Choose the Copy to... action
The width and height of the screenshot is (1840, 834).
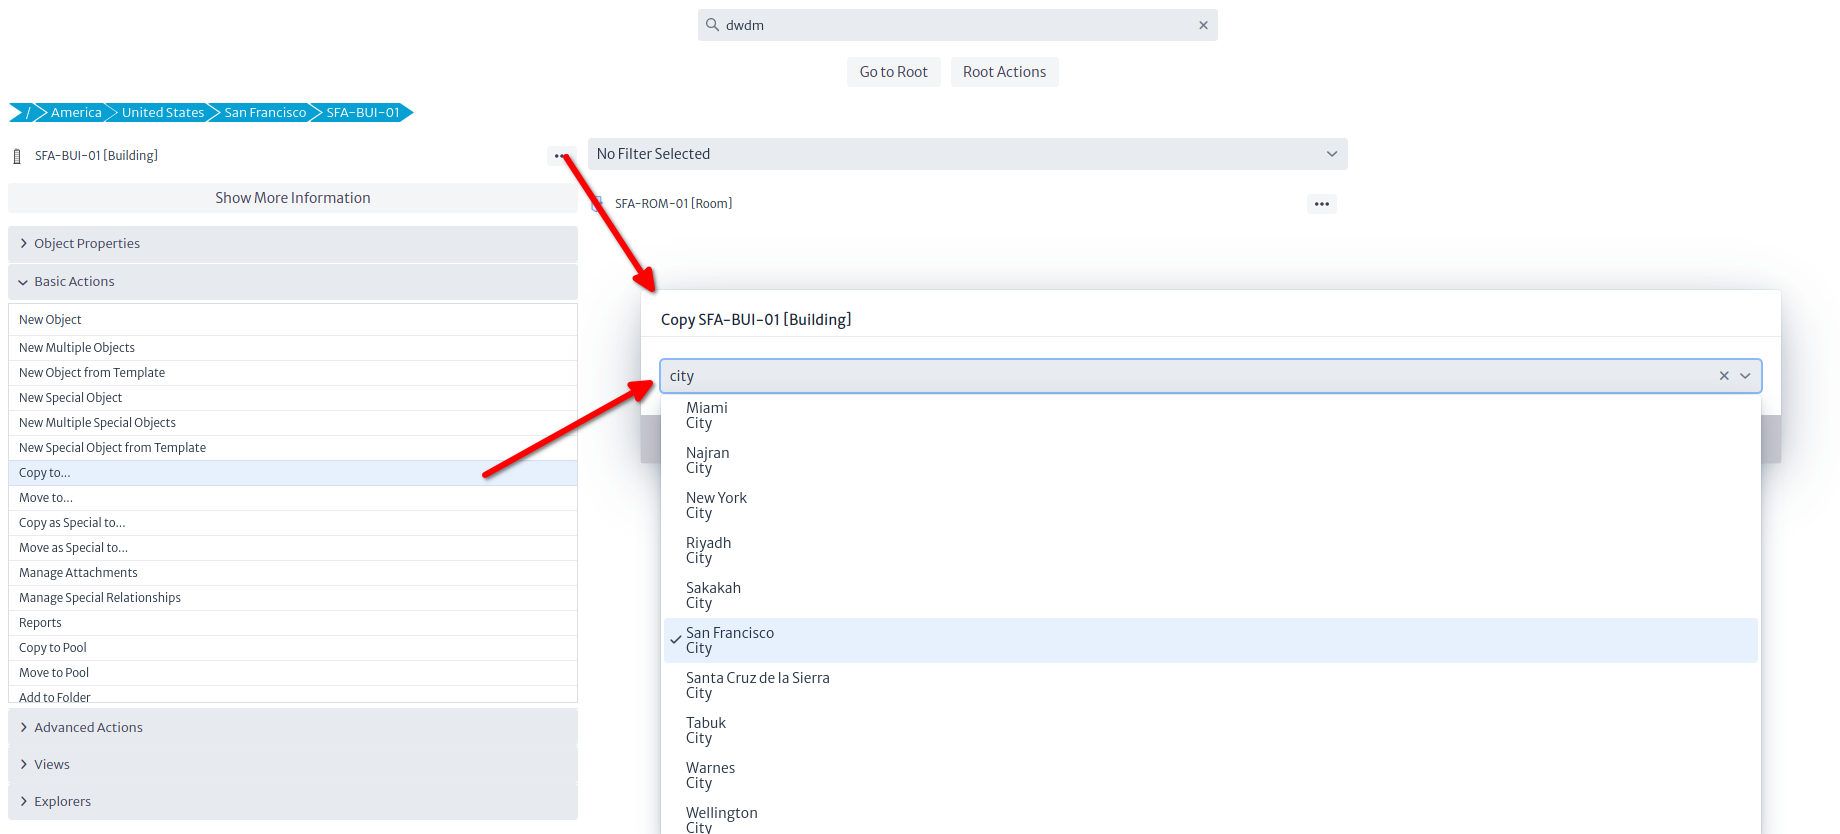(x=45, y=473)
